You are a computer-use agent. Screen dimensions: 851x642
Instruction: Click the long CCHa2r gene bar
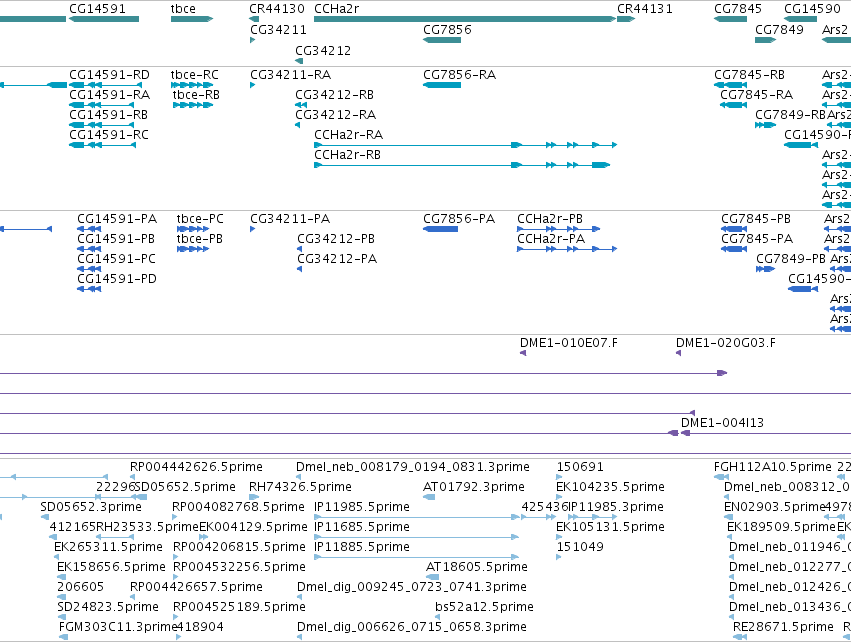coord(465,19)
